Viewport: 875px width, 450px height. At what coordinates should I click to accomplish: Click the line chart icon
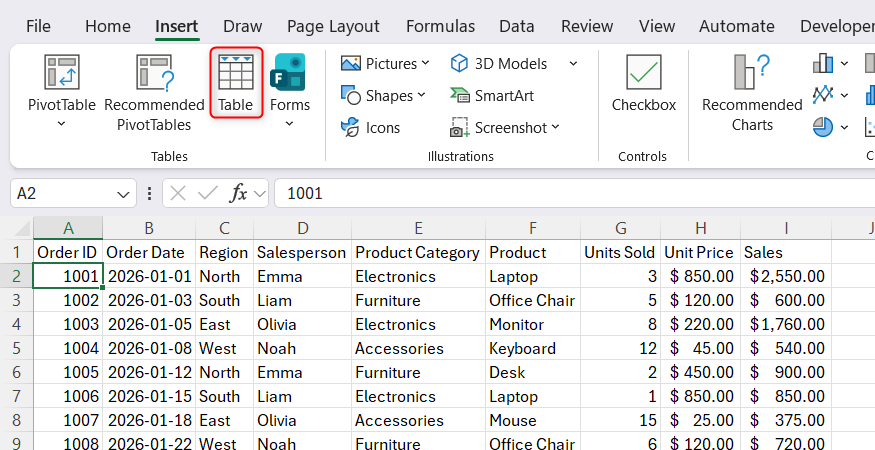[823, 95]
